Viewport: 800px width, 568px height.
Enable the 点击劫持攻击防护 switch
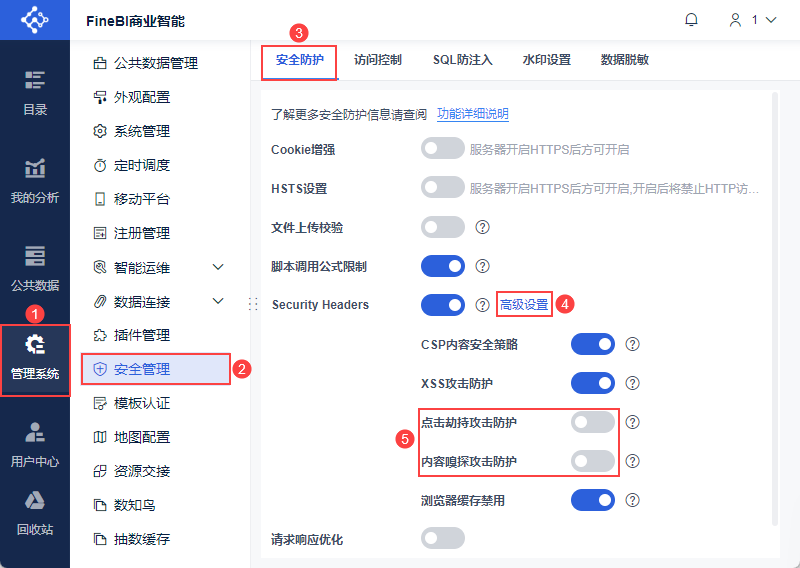tap(593, 422)
